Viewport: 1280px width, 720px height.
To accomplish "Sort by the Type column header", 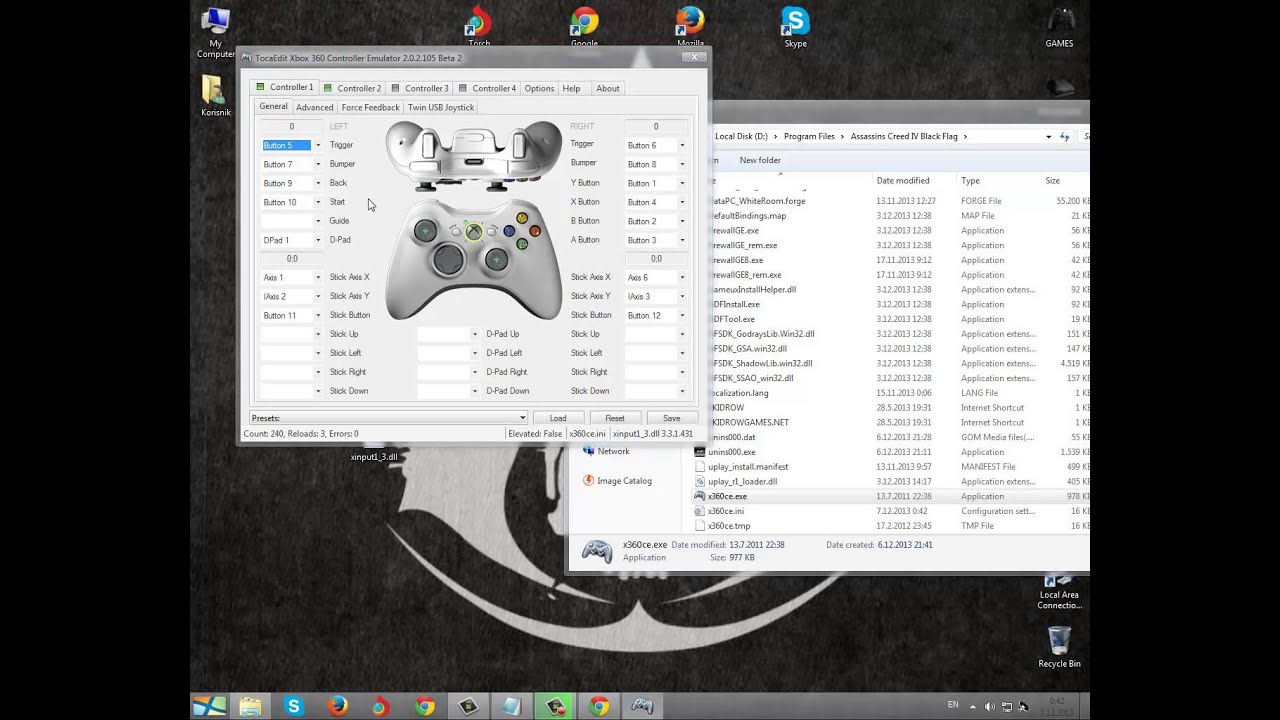I will (970, 181).
